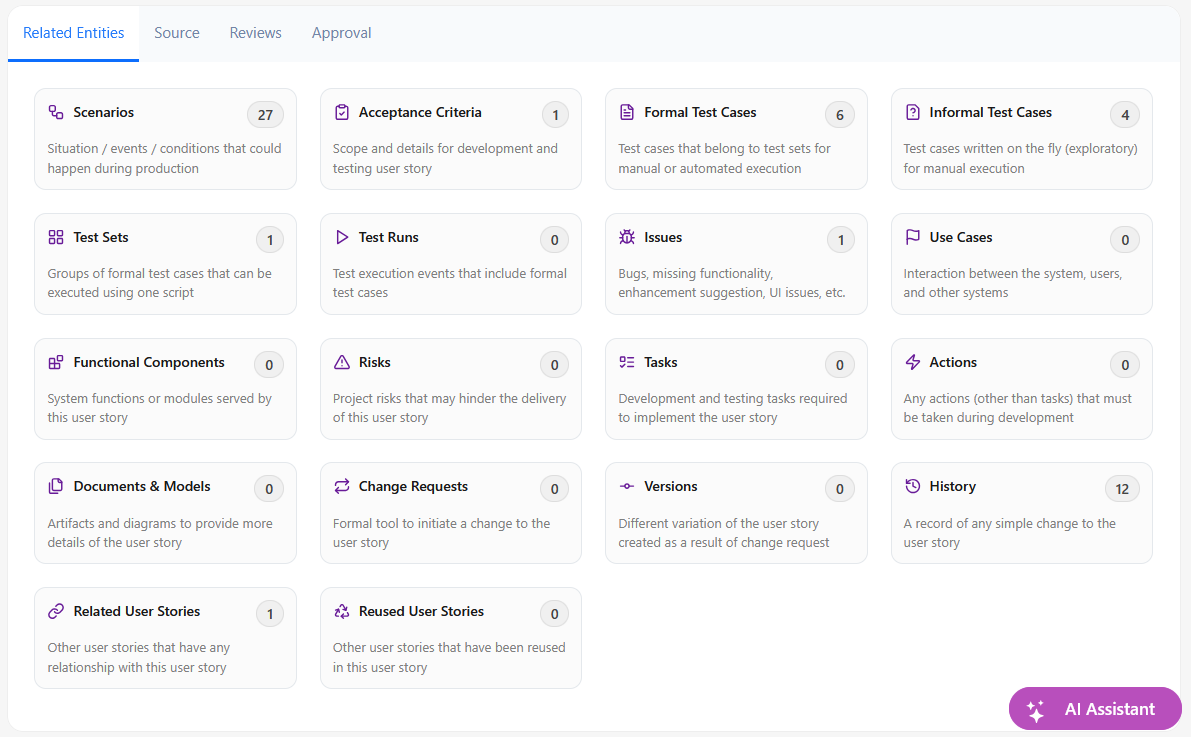
Task: Click the Scenarios card icon
Action: point(56,113)
